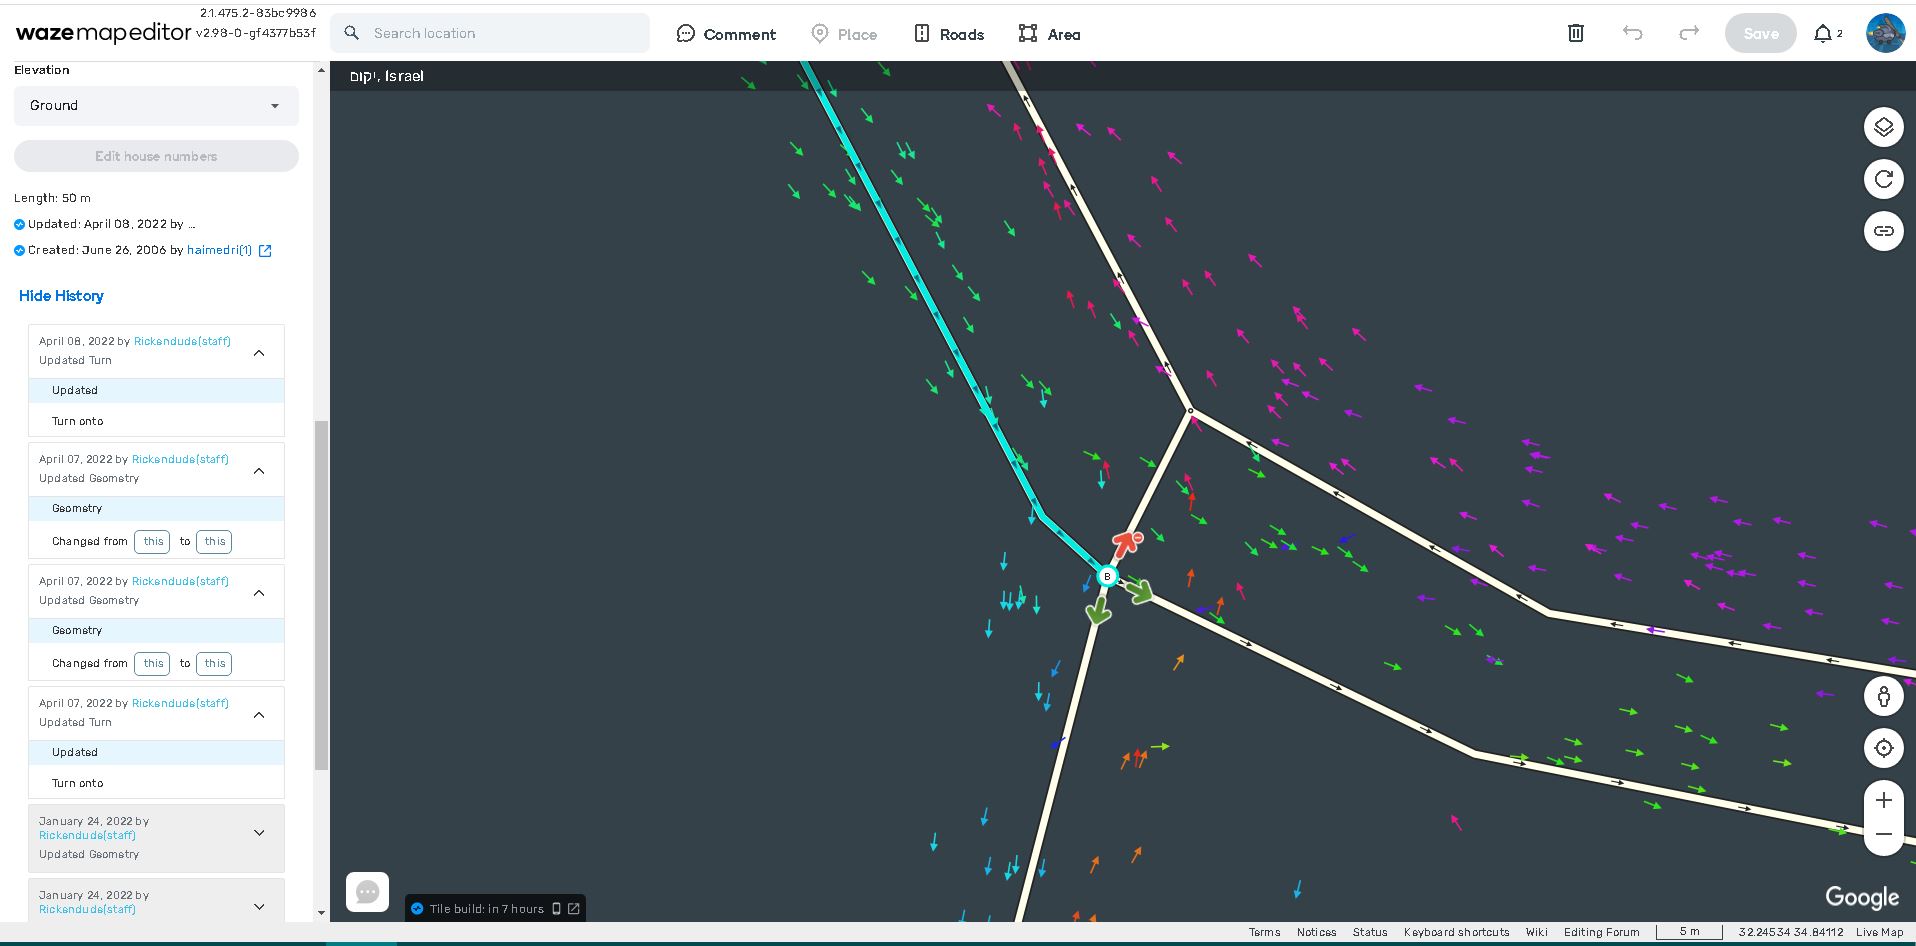1916x946 pixels.
Task: Toggle the green eastward turn arrow
Action: coord(1139,592)
